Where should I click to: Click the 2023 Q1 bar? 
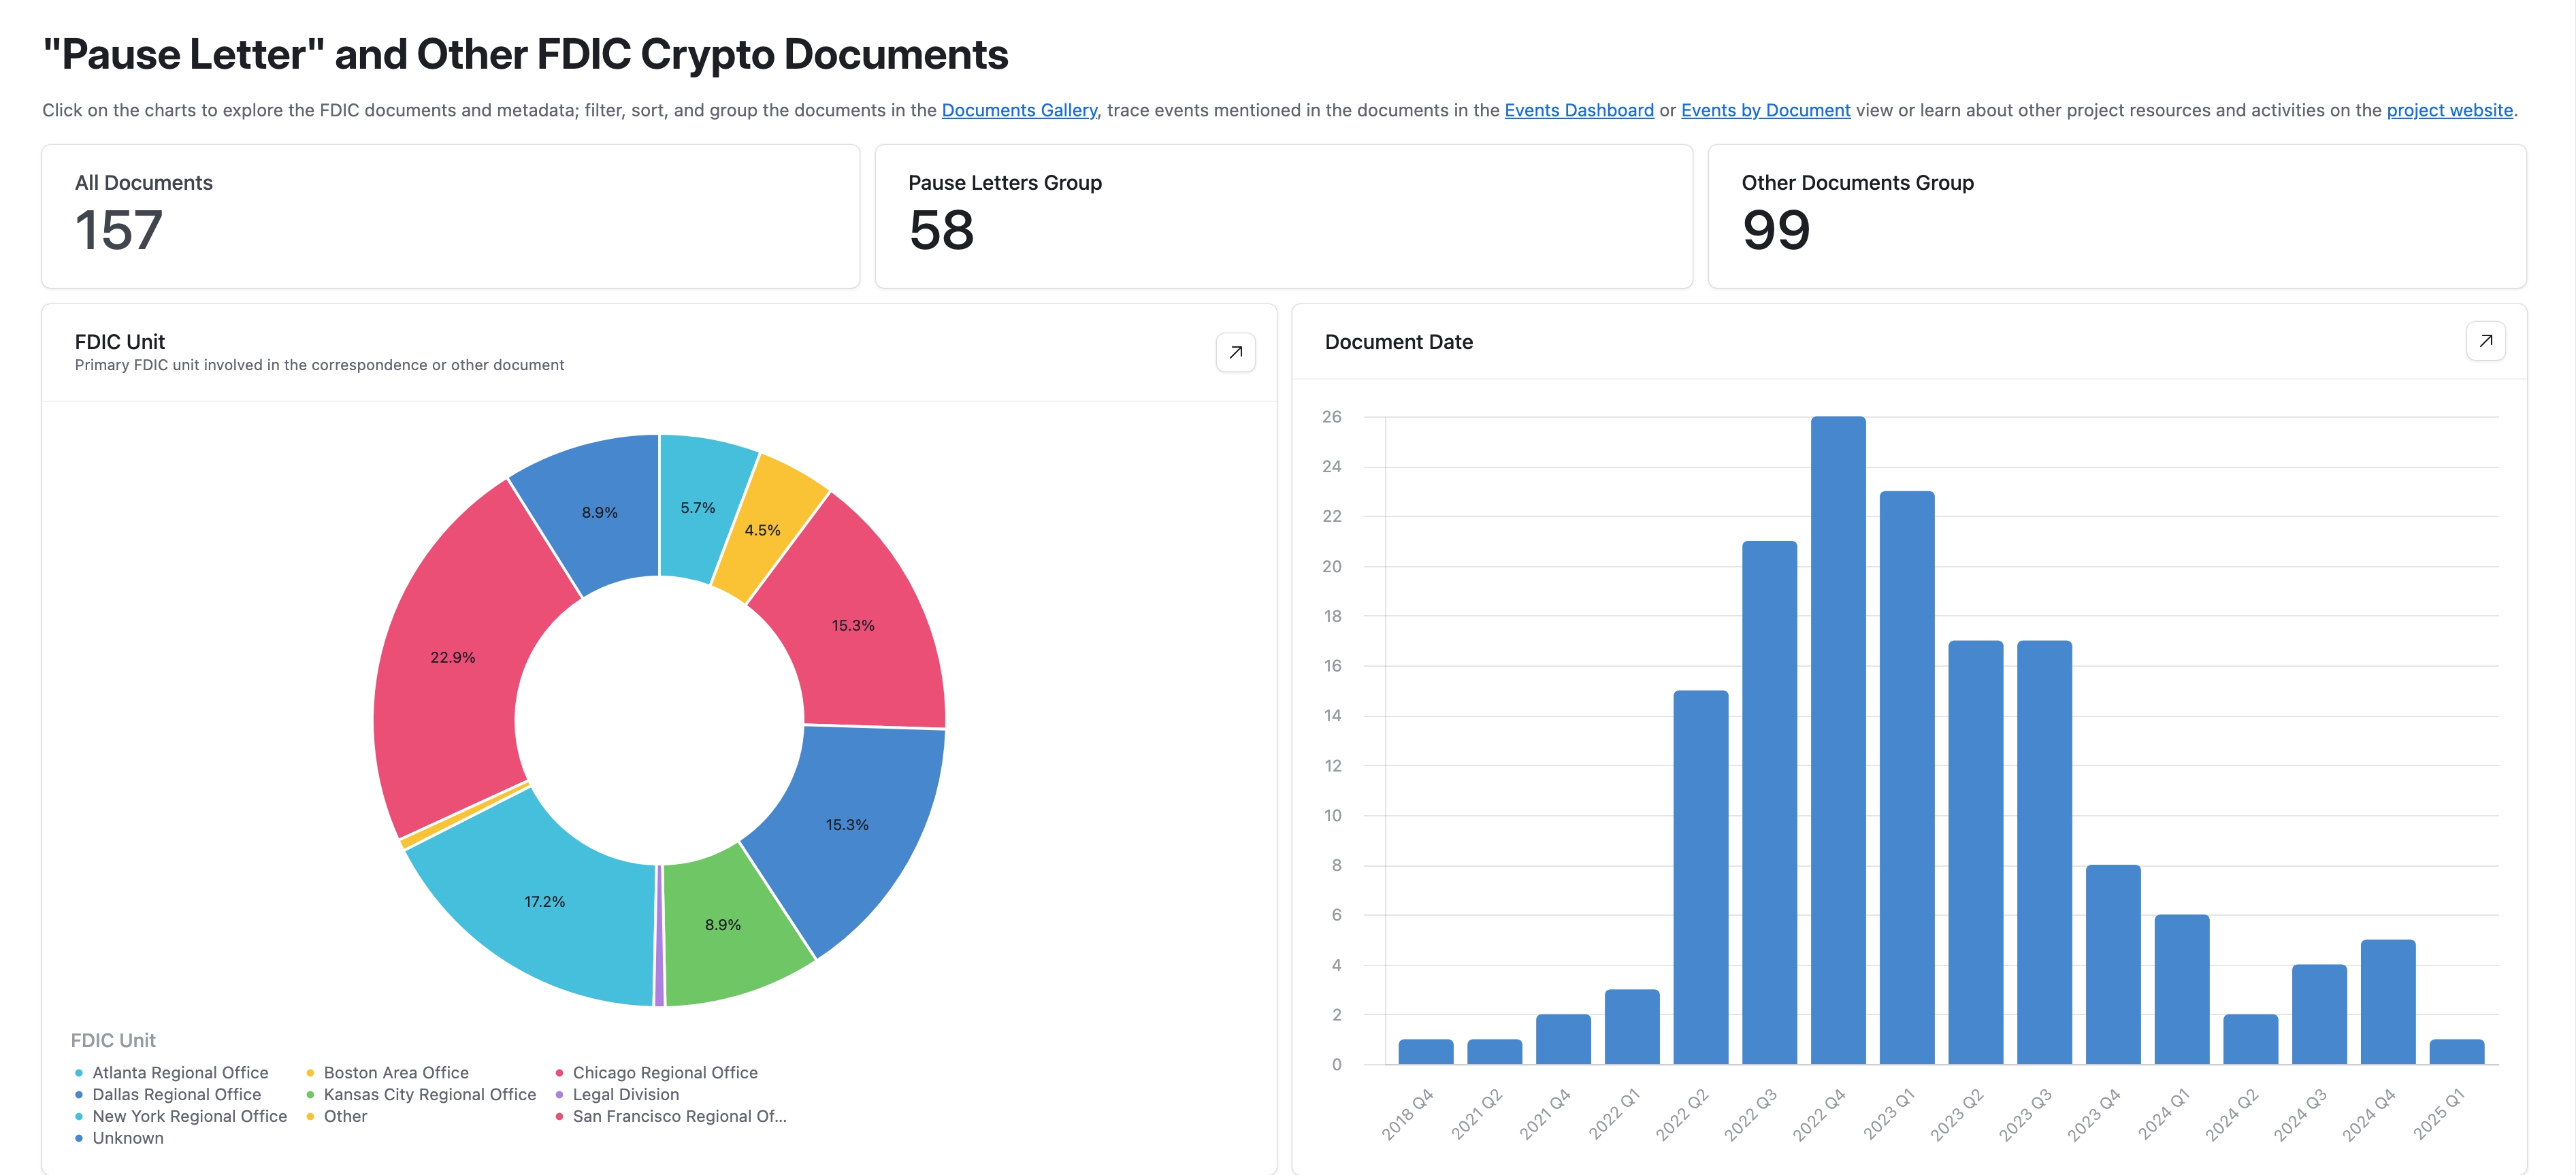click(x=1907, y=778)
